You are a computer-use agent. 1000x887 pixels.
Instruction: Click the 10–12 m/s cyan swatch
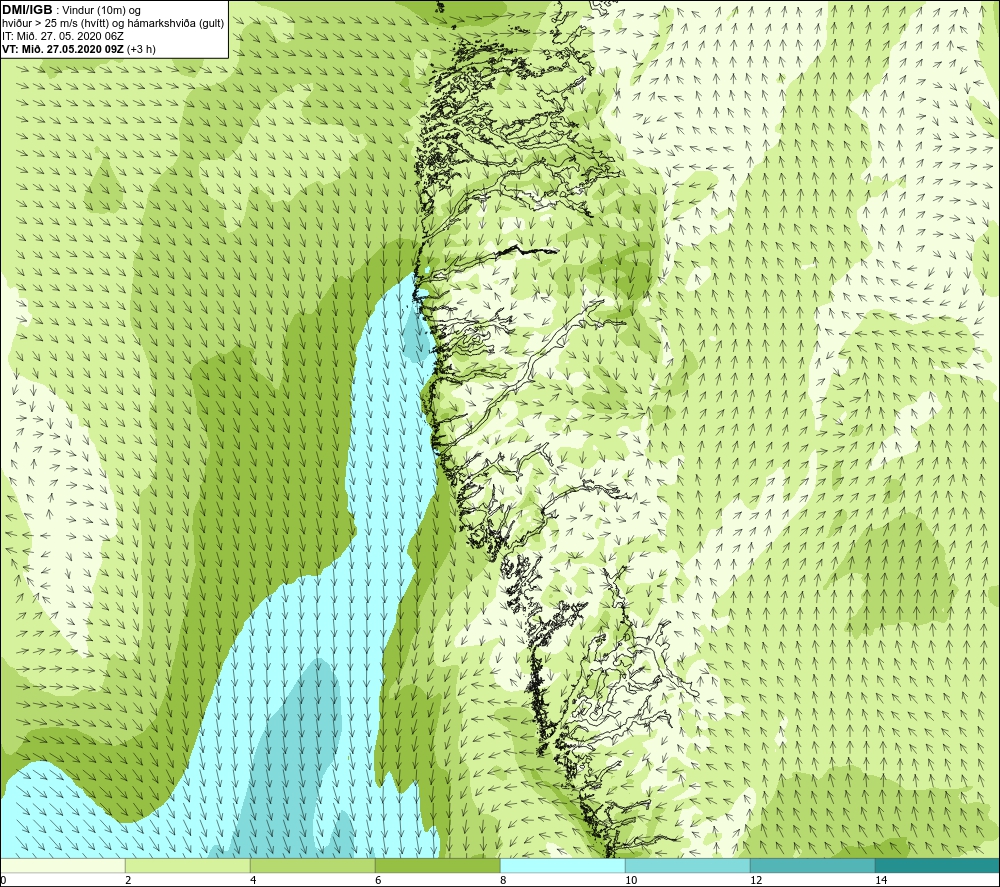tap(688, 866)
